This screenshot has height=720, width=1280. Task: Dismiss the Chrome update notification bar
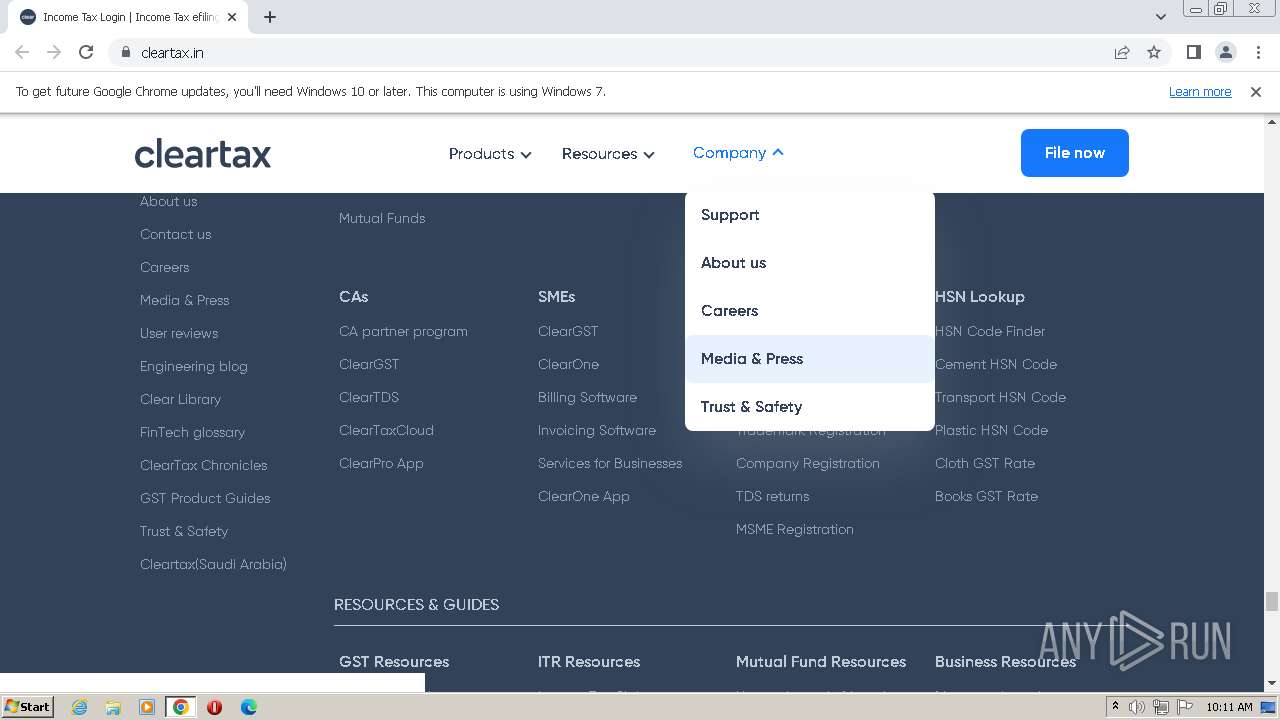pyautogui.click(x=1256, y=92)
